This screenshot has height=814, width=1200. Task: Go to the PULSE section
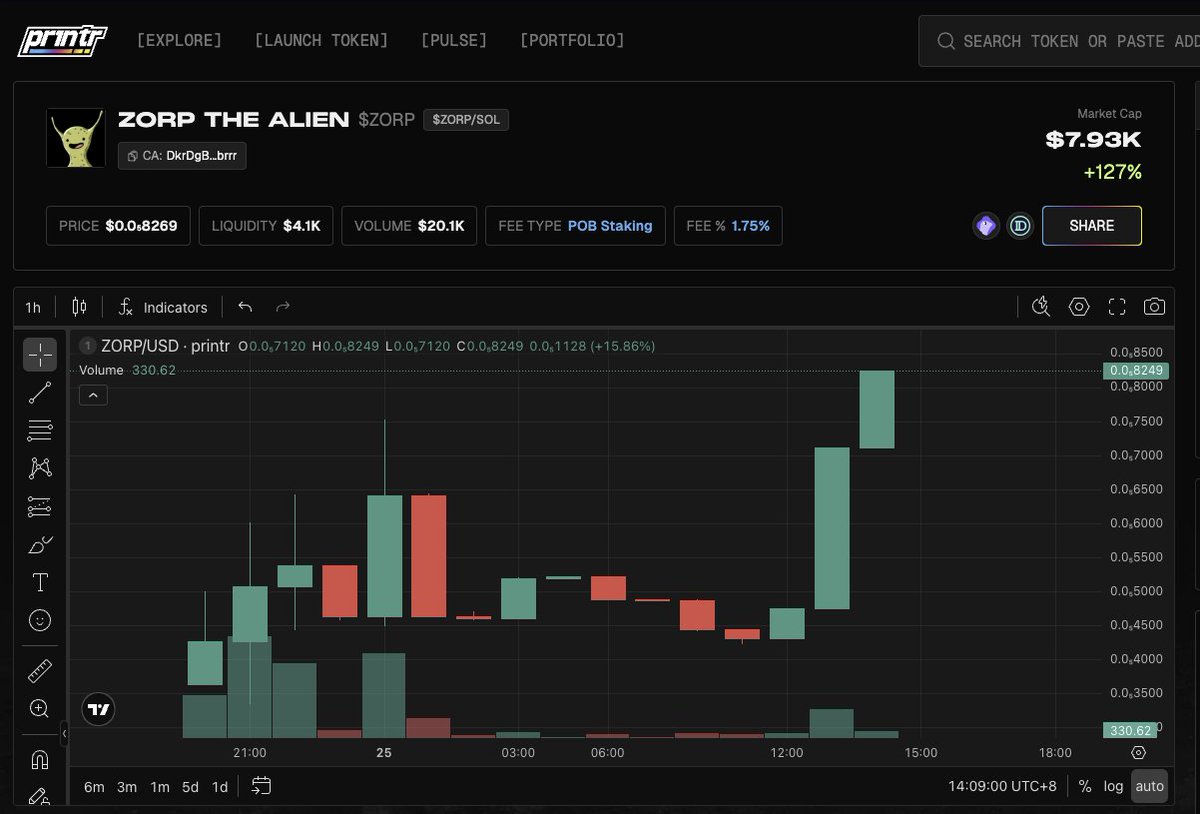[454, 40]
